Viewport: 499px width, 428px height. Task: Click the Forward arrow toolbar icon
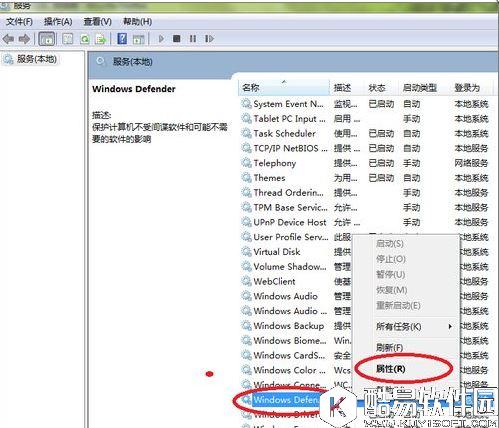24,39
